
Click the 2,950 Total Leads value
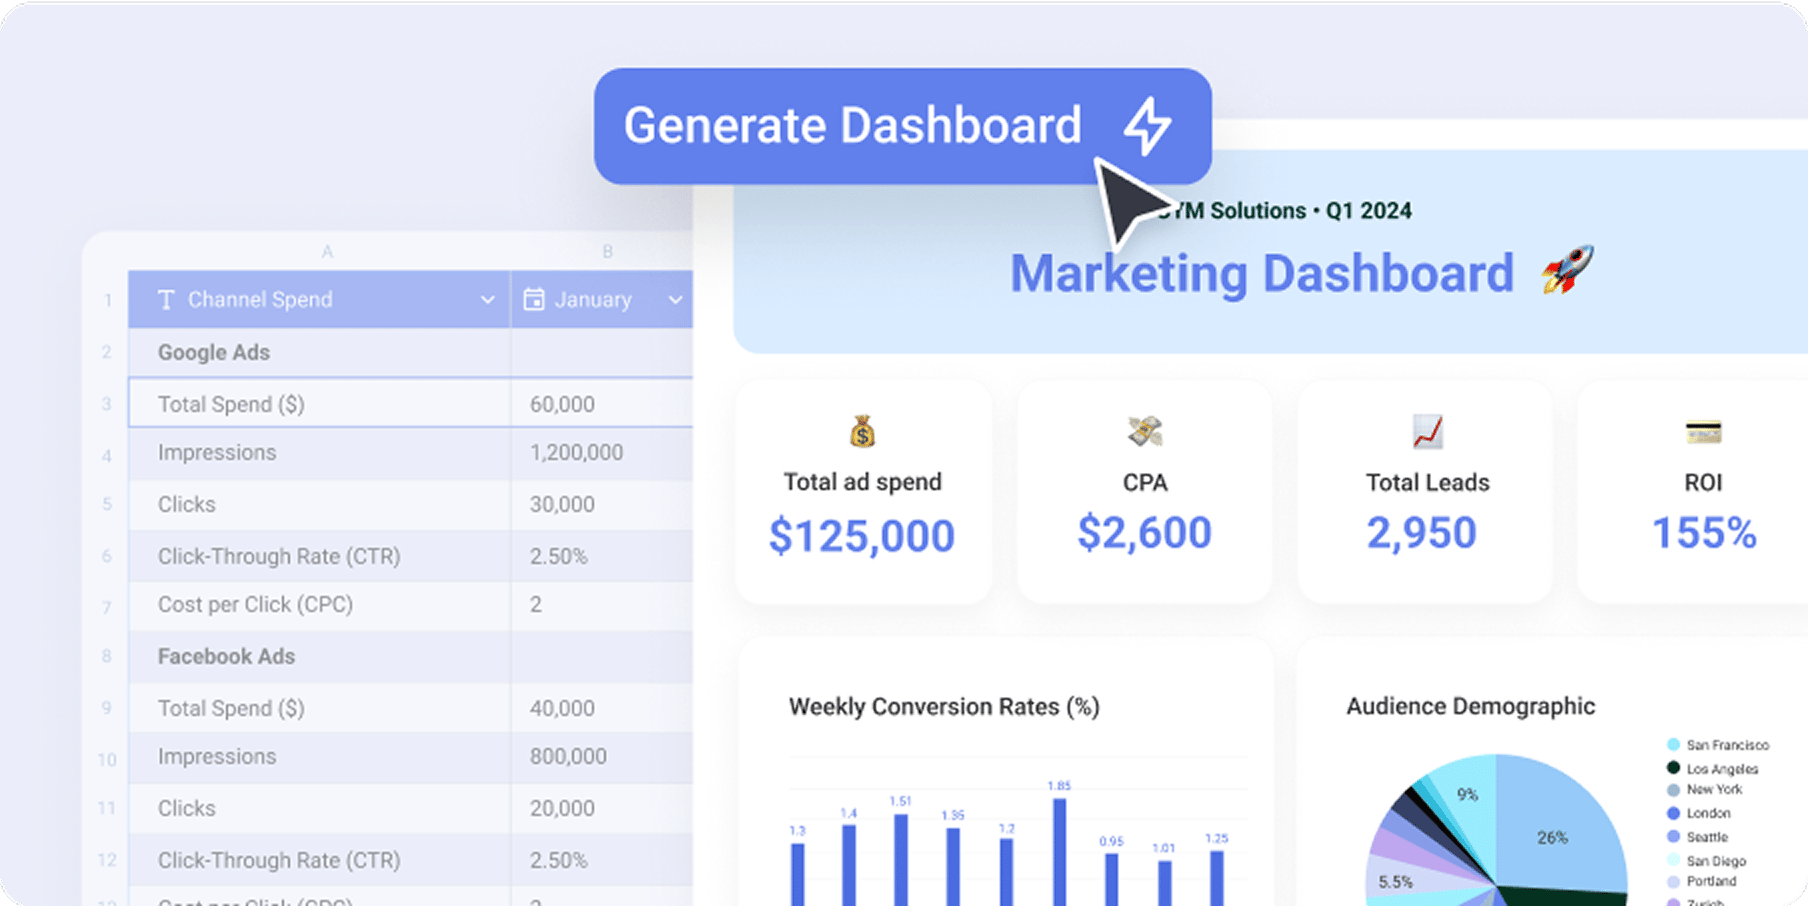(x=1422, y=533)
